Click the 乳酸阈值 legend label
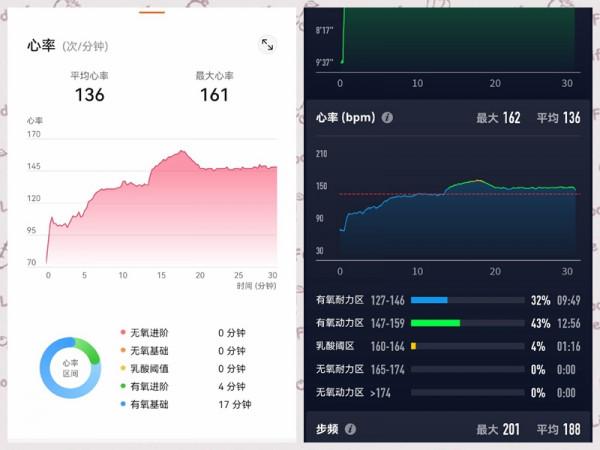Screen dimensions: 600x450 (x=150, y=368)
